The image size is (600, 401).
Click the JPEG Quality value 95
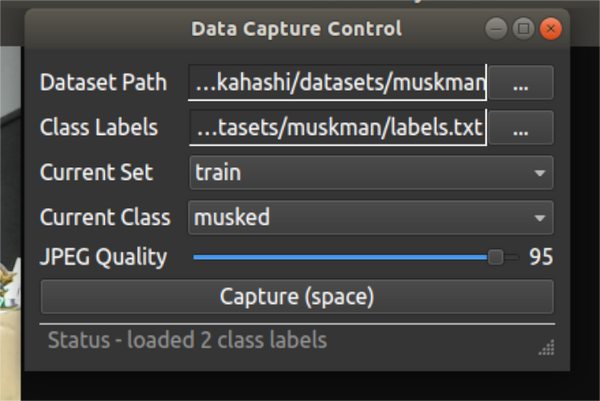point(541,258)
